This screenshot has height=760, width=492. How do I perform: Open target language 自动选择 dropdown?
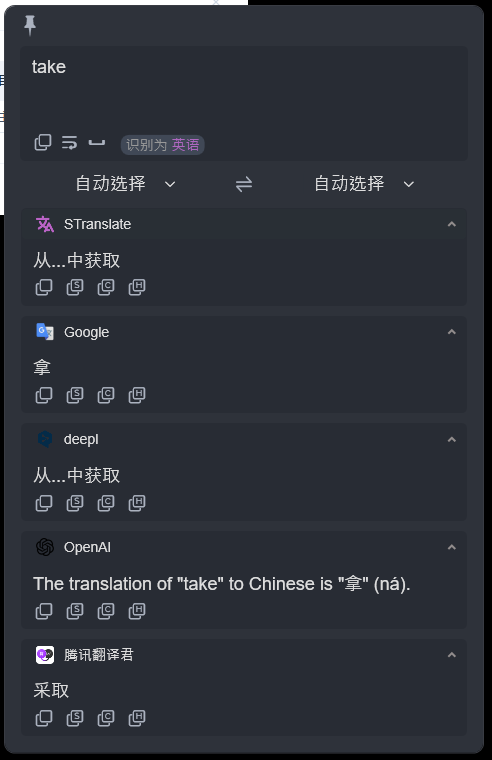pos(364,184)
